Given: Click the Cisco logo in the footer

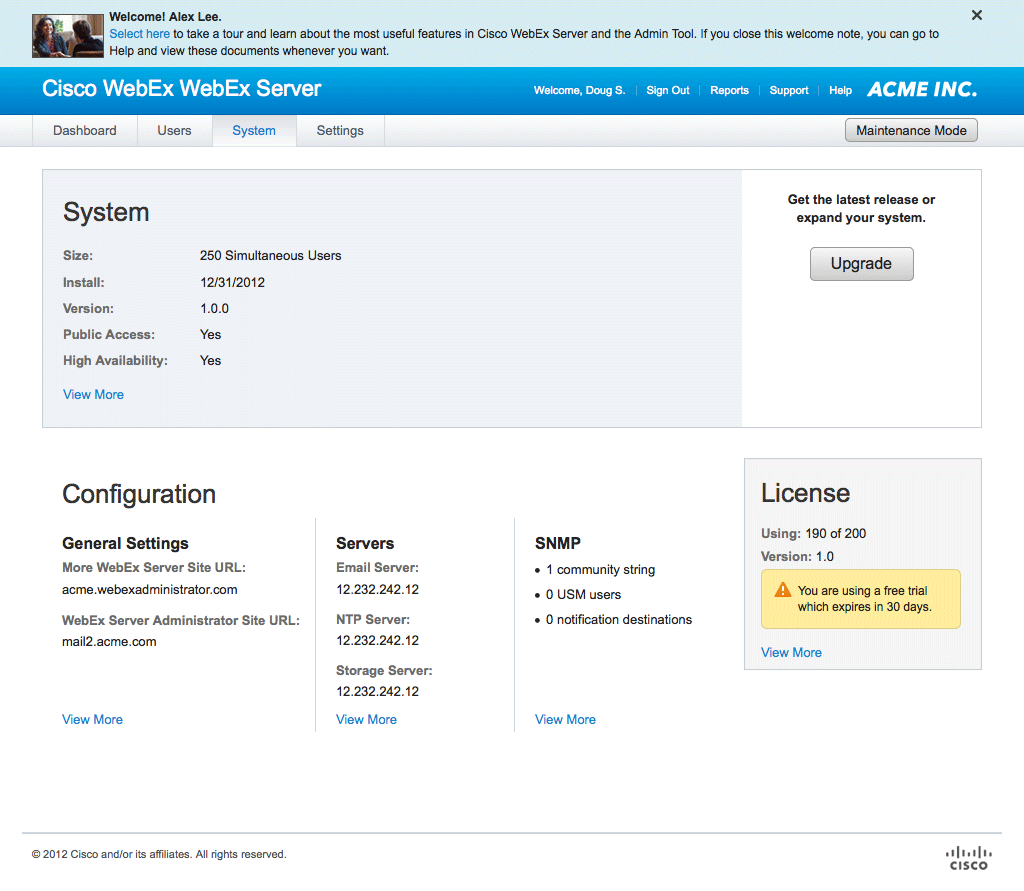Looking at the screenshot, I should click(967, 857).
